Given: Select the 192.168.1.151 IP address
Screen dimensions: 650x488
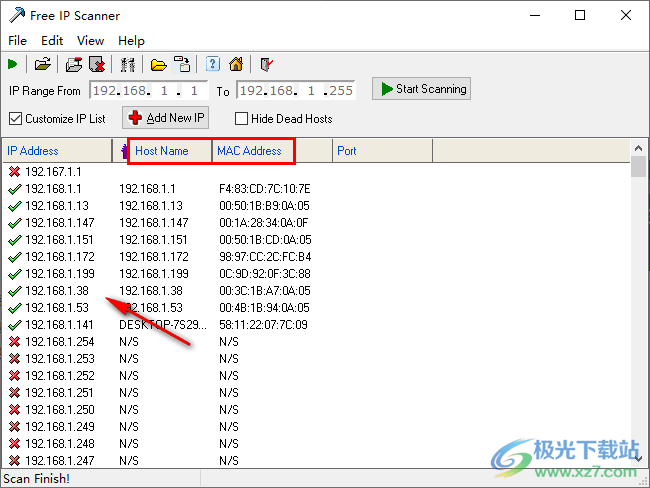Looking at the screenshot, I should coord(59,240).
